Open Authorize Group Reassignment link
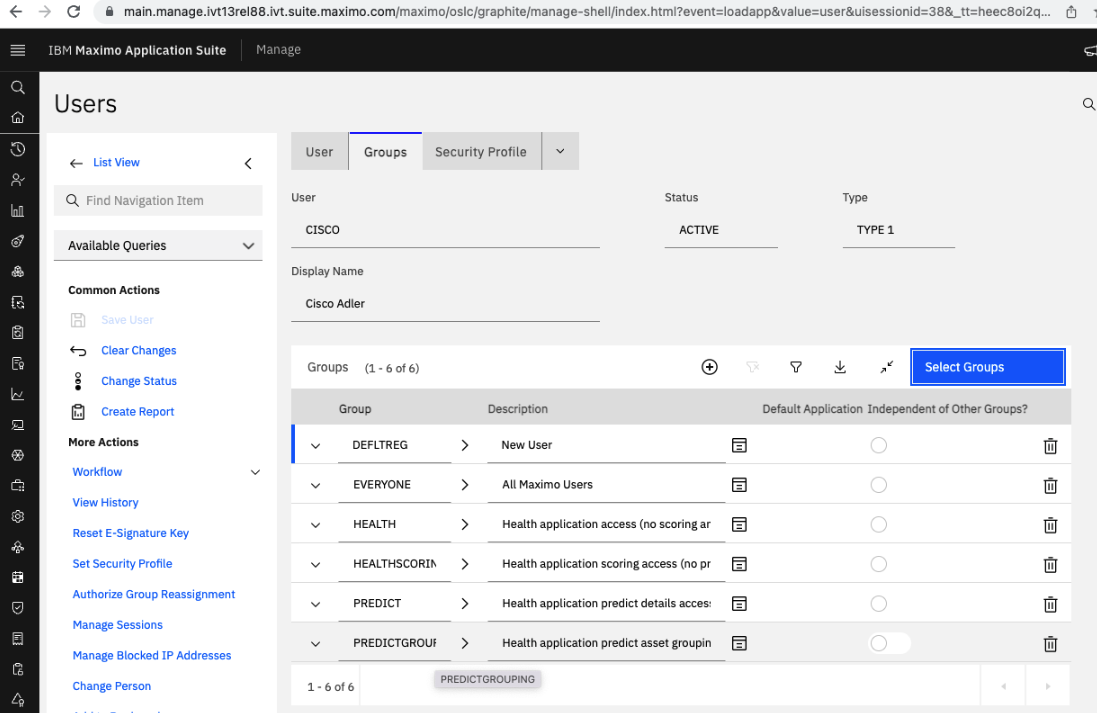The height and width of the screenshot is (713, 1097). point(154,594)
